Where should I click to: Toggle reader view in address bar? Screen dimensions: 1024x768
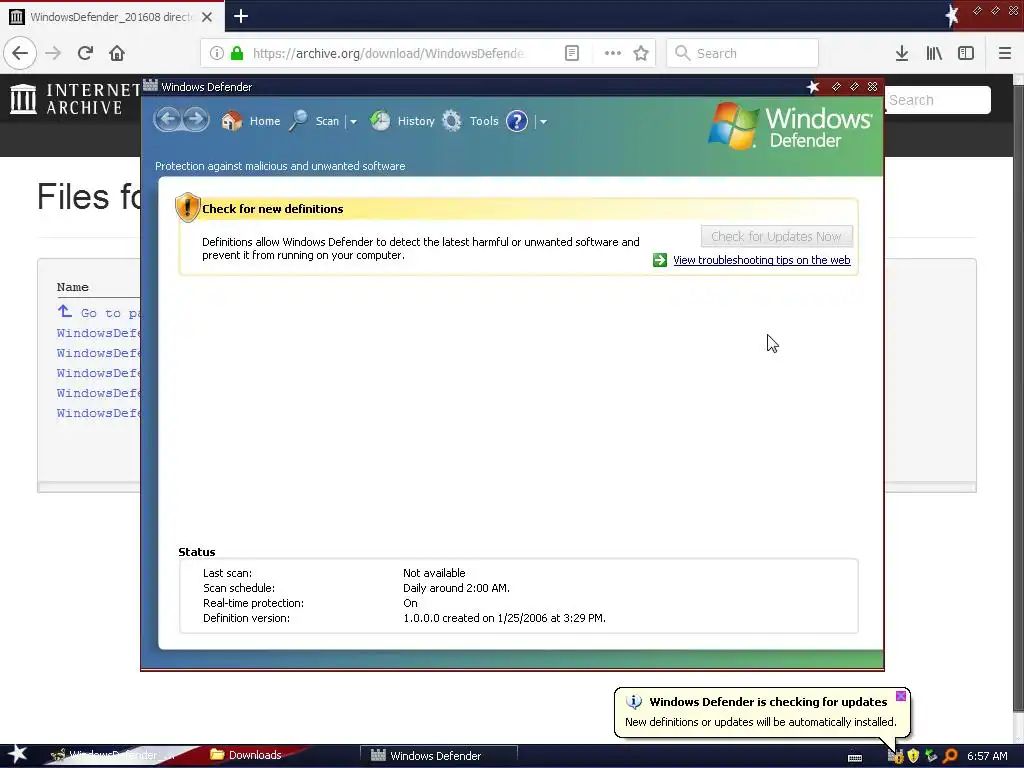[571, 53]
